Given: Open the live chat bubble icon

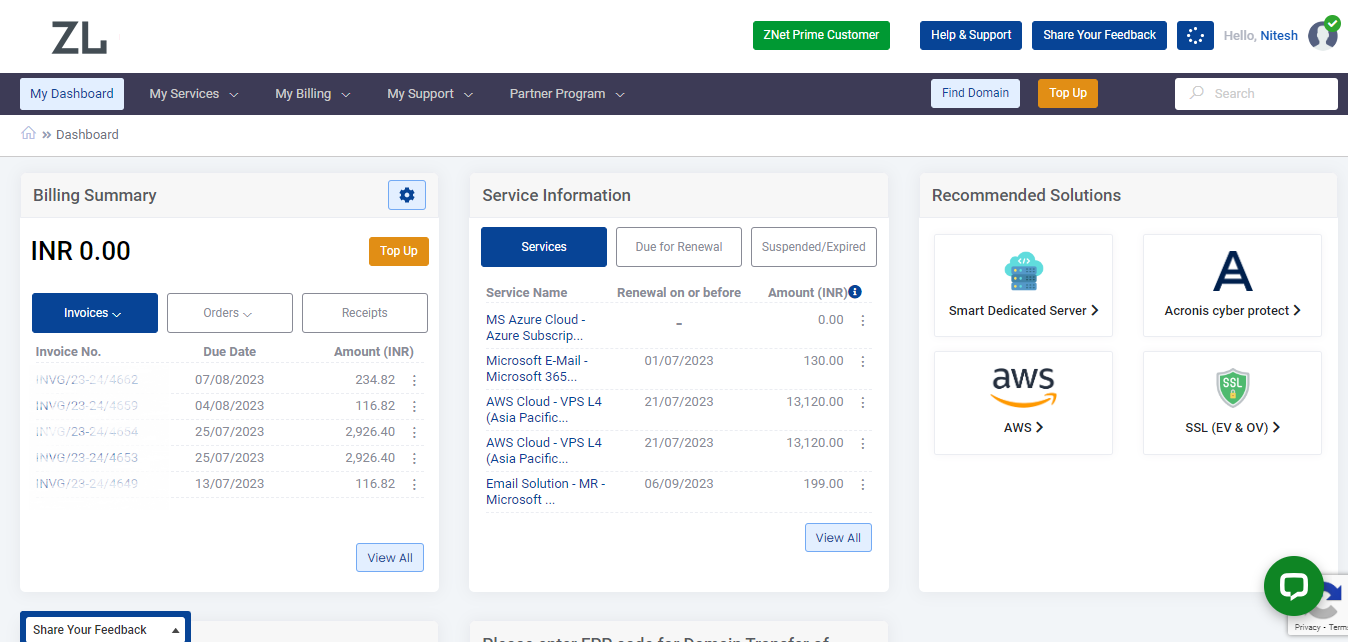Looking at the screenshot, I should (x=1293, y=585).
